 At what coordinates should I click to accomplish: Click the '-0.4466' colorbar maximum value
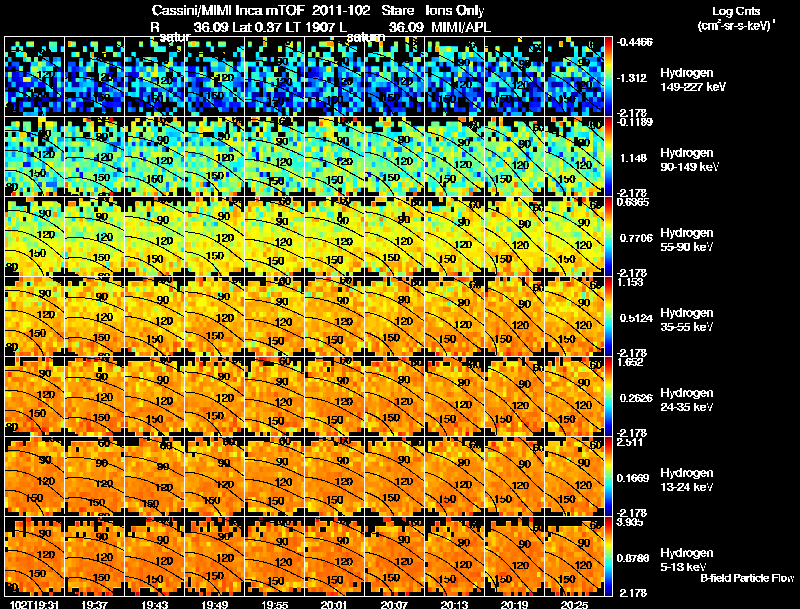(634, 42)
